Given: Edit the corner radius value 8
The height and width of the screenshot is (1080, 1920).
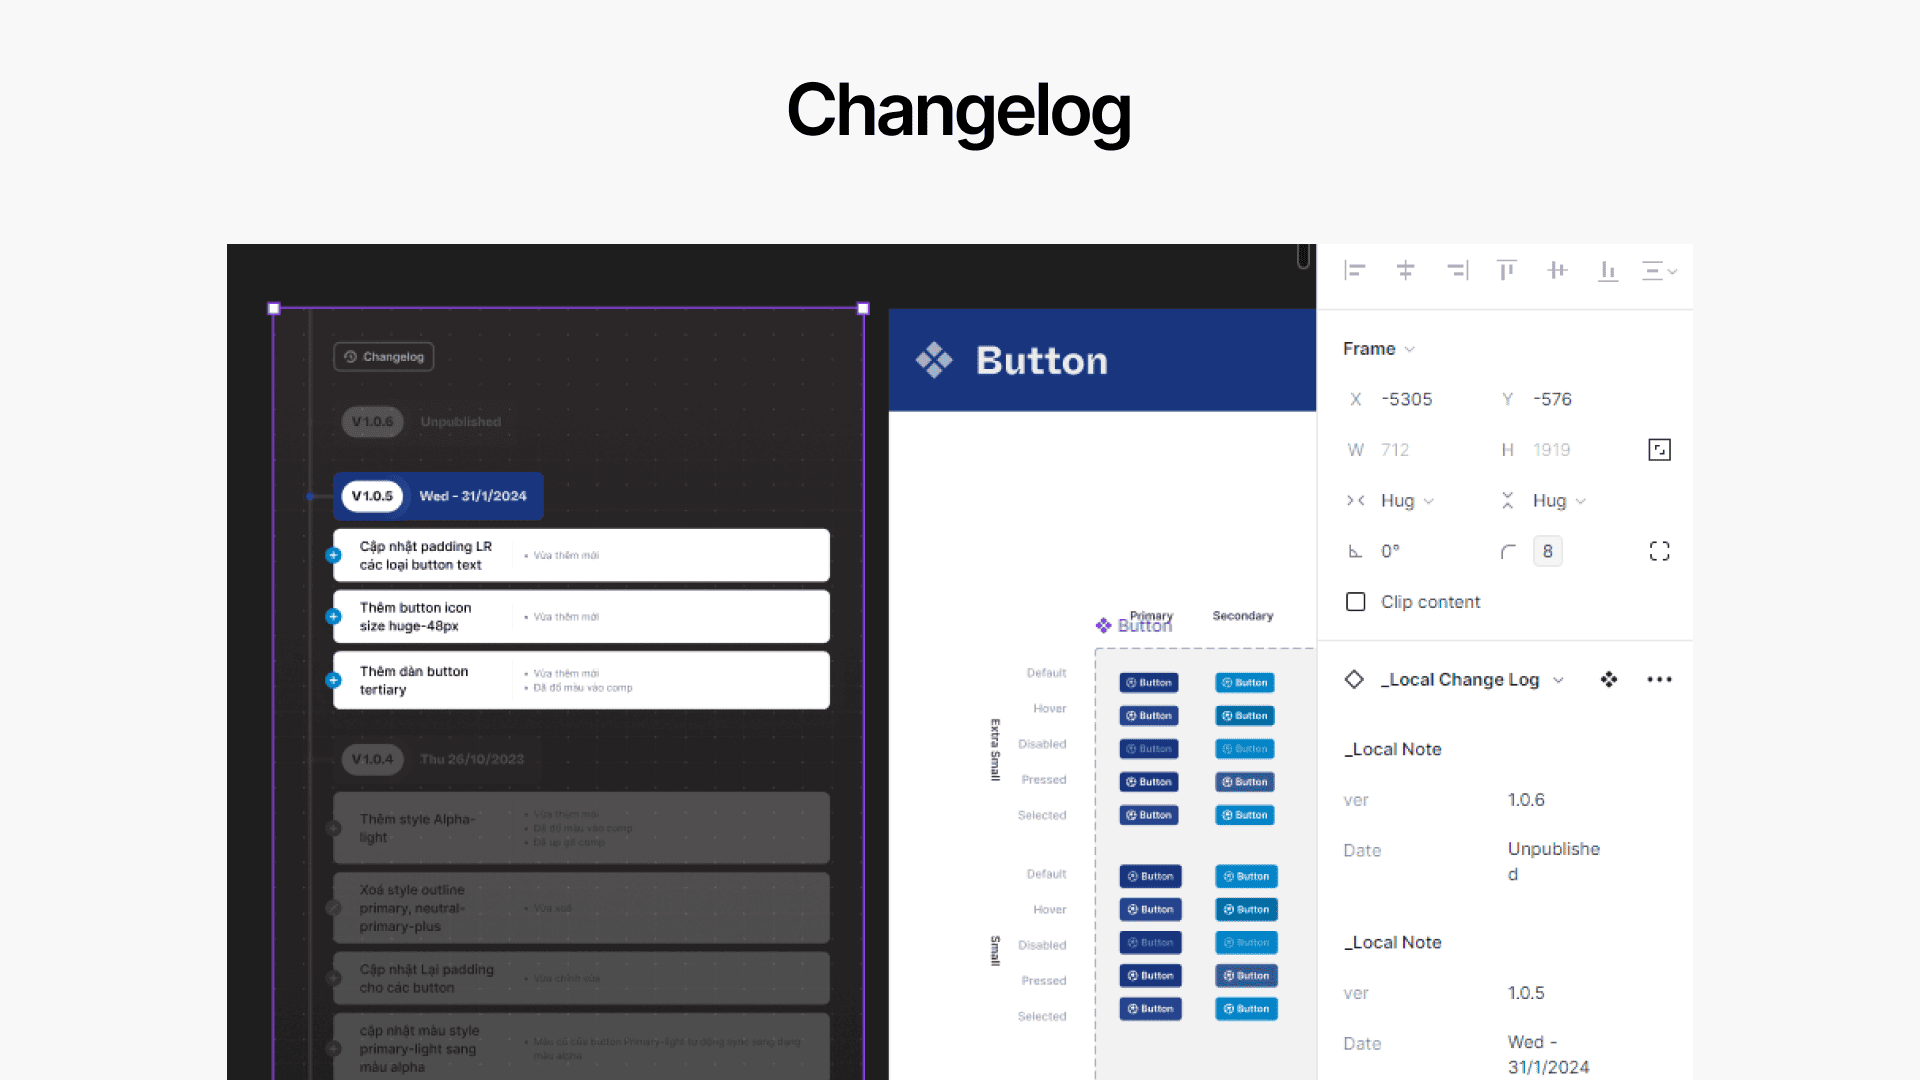Looking at the screenshot, I should click(1548, 551).
